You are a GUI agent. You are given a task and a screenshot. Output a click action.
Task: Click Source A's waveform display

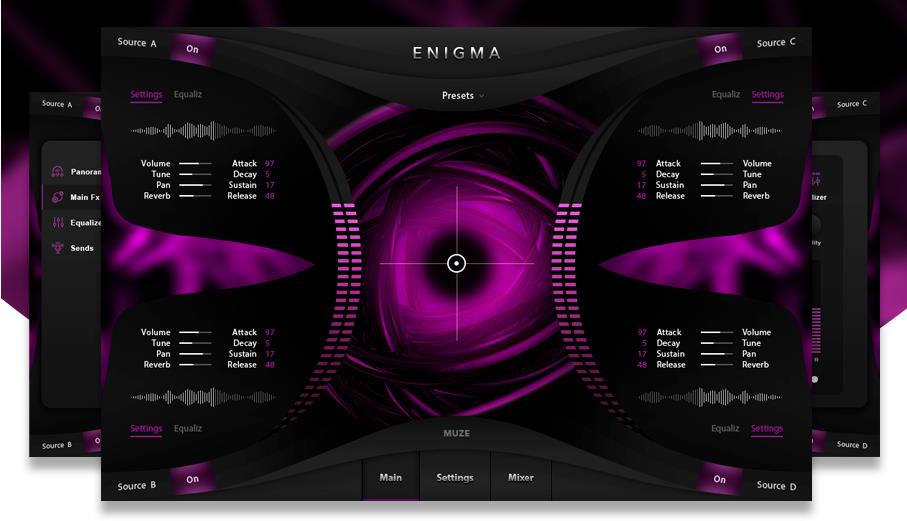click(x=203, y=131)
